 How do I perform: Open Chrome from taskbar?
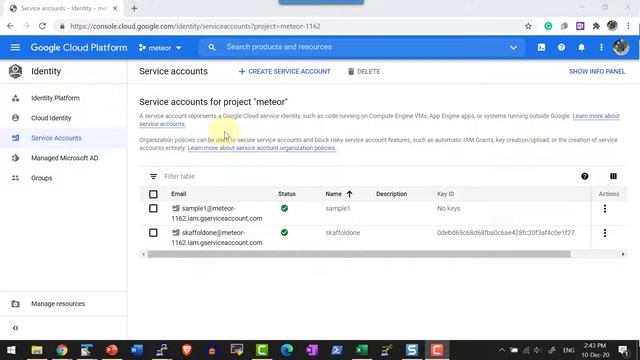click(x=62, y=350)
